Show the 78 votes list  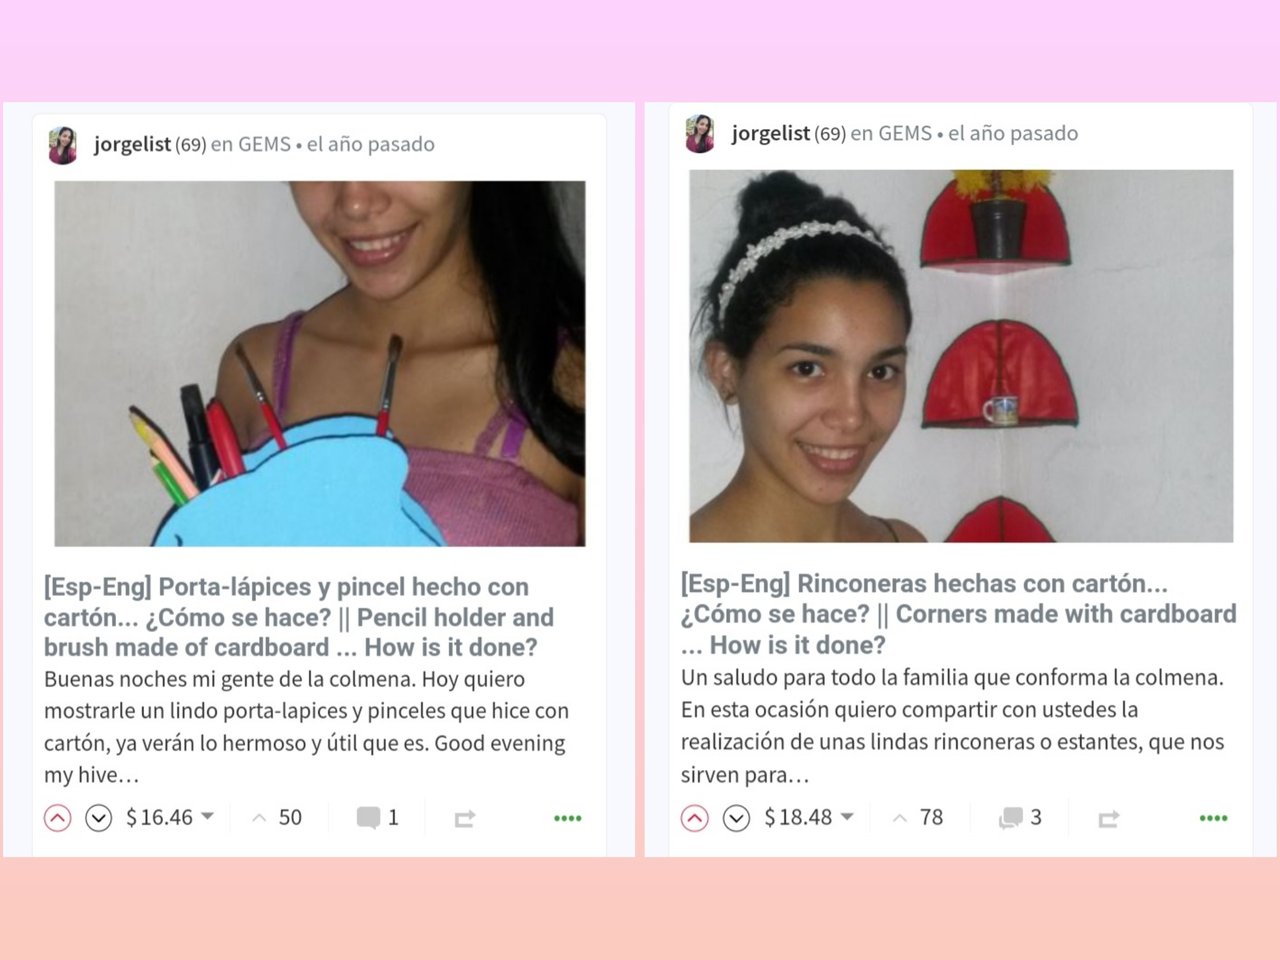pyautogui.click(x=918, y=818)
